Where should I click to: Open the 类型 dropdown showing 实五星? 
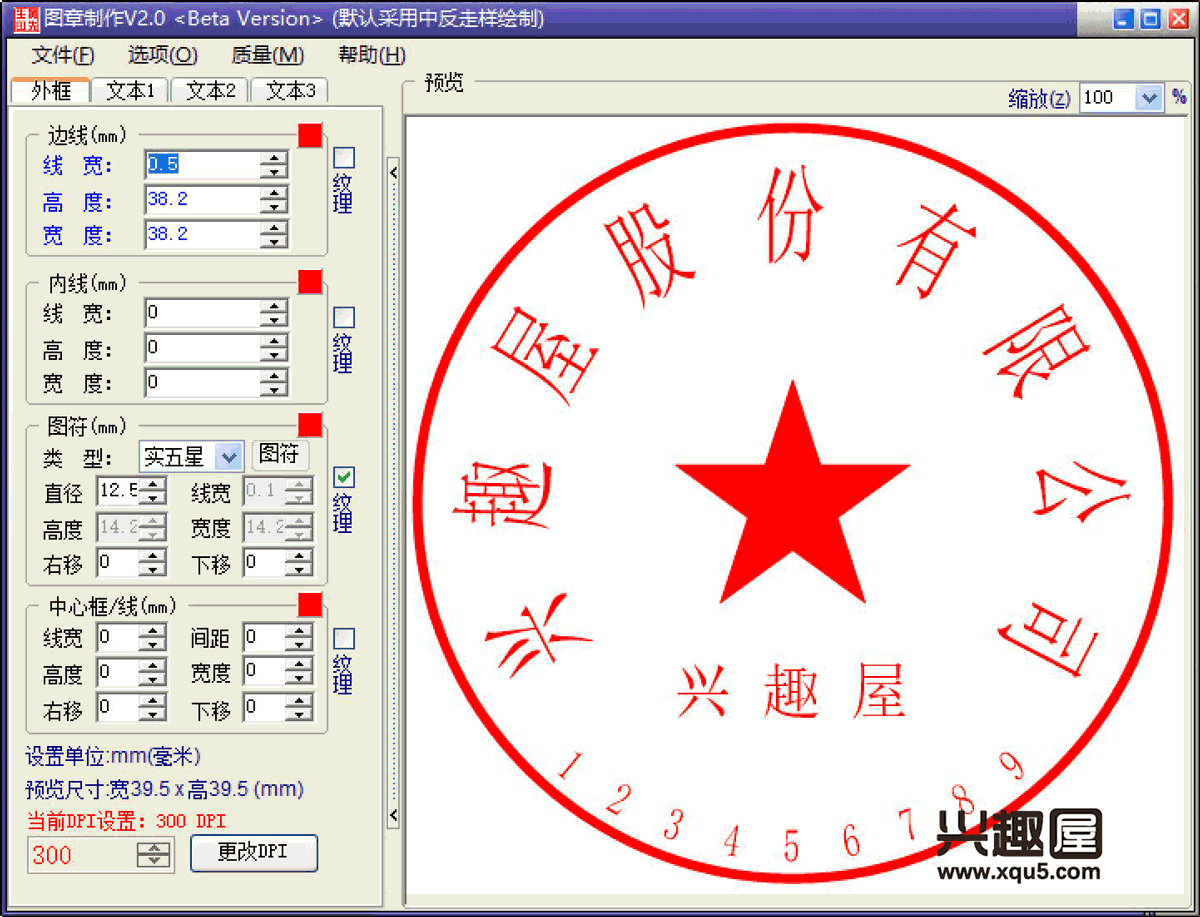coord(191,457)
